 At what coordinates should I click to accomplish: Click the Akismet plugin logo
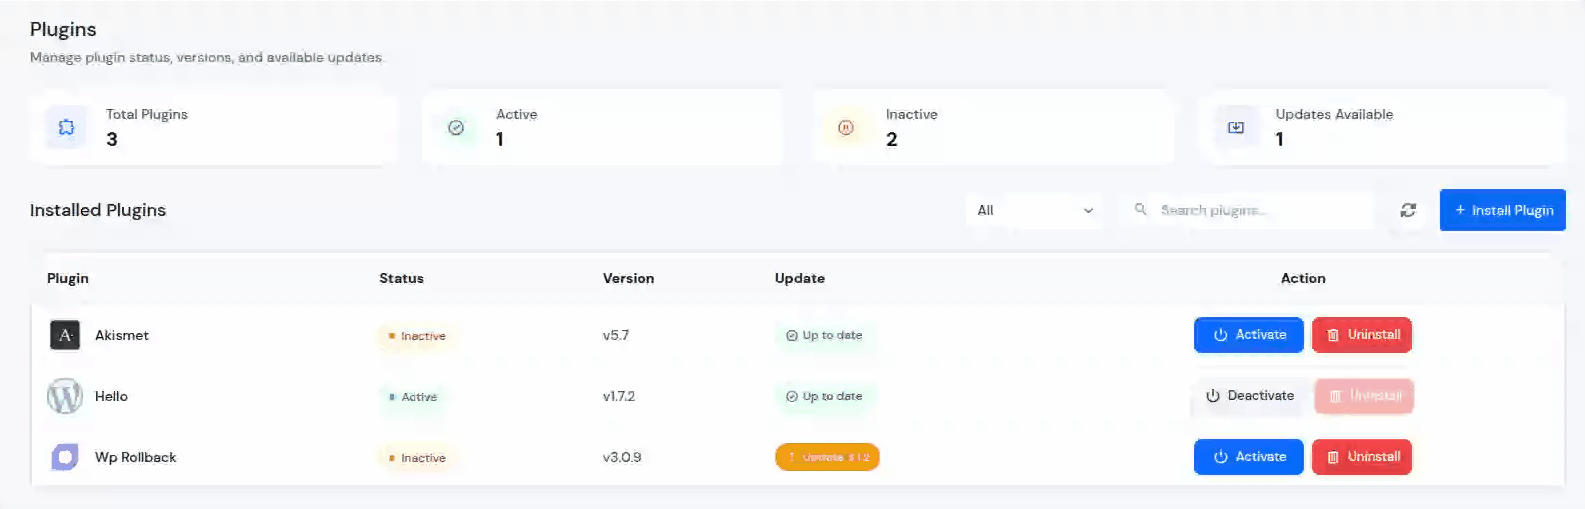click(65, 335)
